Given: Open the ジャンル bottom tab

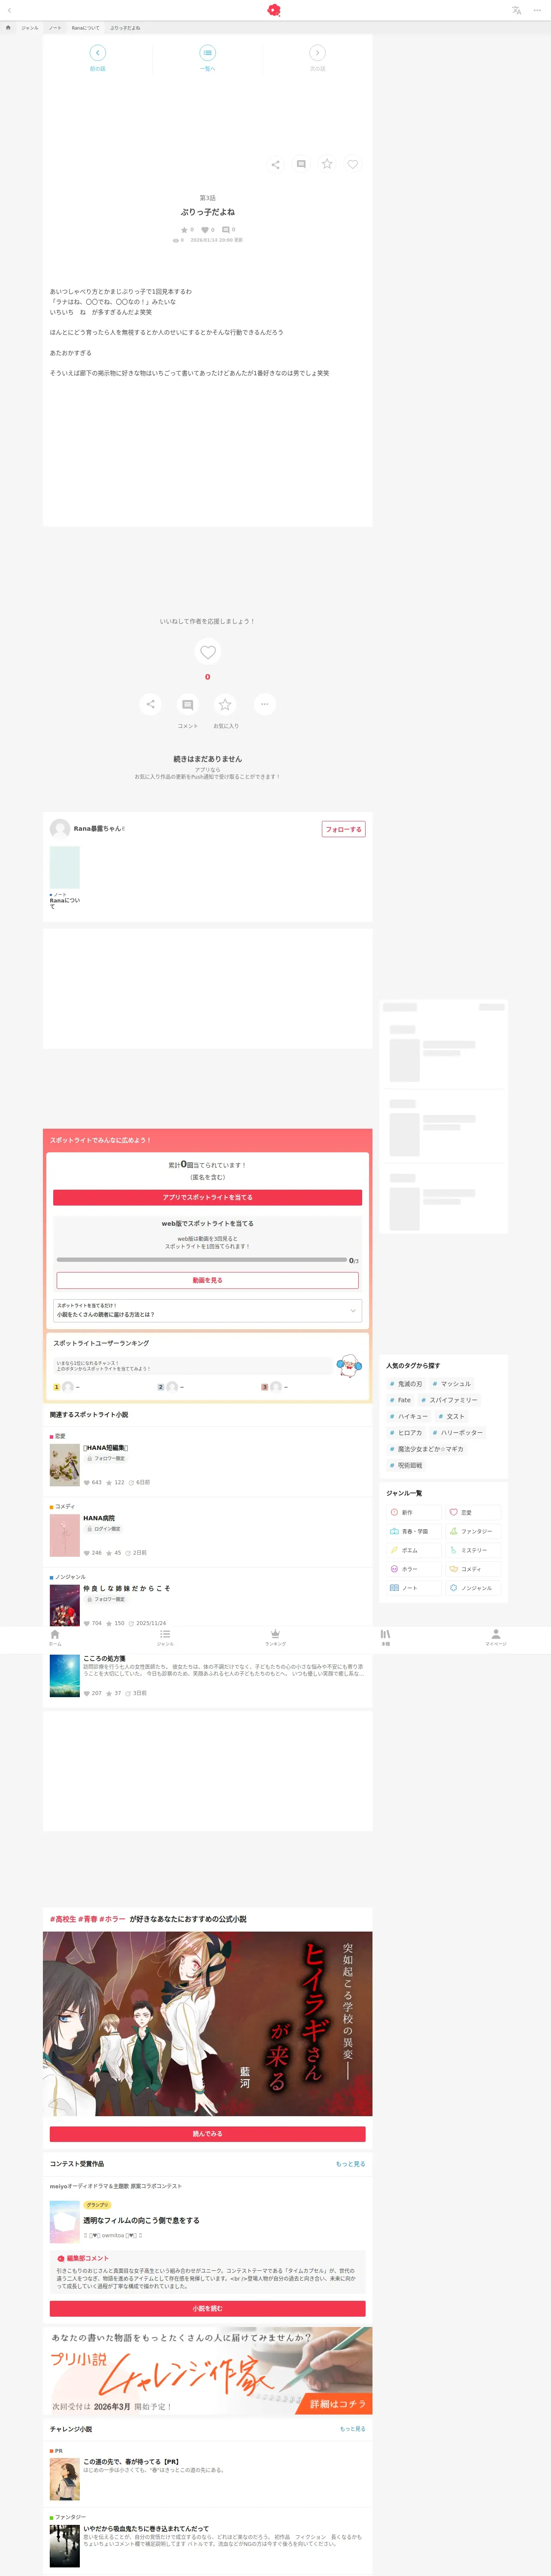Looking at the screenshot, I should [165, 1638].
